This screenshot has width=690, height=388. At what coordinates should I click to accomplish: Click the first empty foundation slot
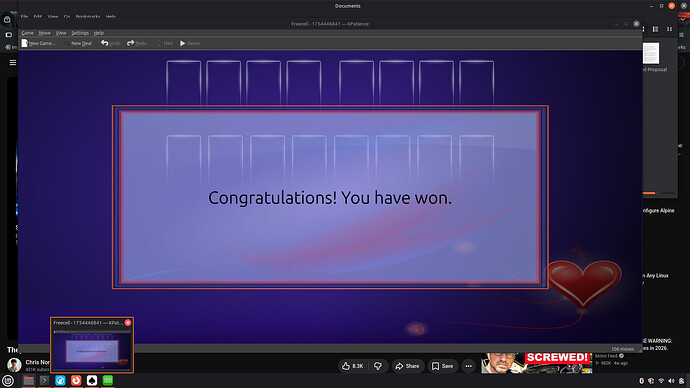coord(356,83)
